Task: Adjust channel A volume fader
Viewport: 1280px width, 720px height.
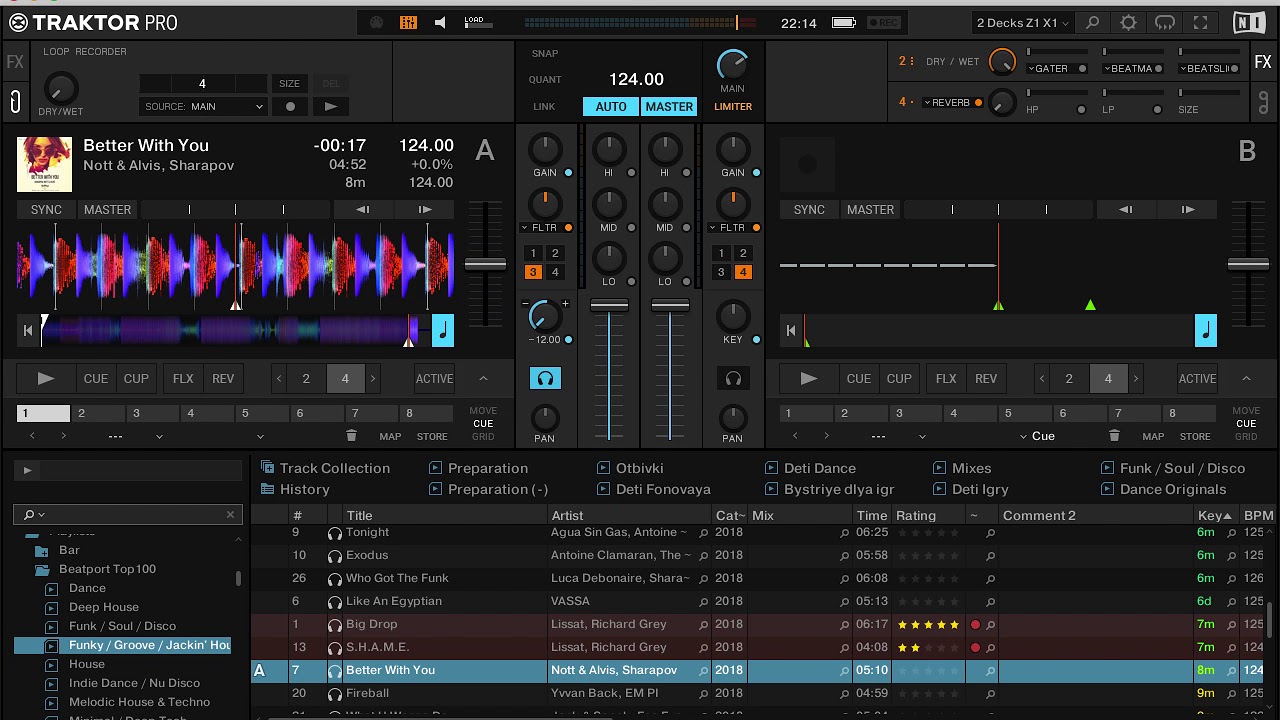Action: click(609, 305)
